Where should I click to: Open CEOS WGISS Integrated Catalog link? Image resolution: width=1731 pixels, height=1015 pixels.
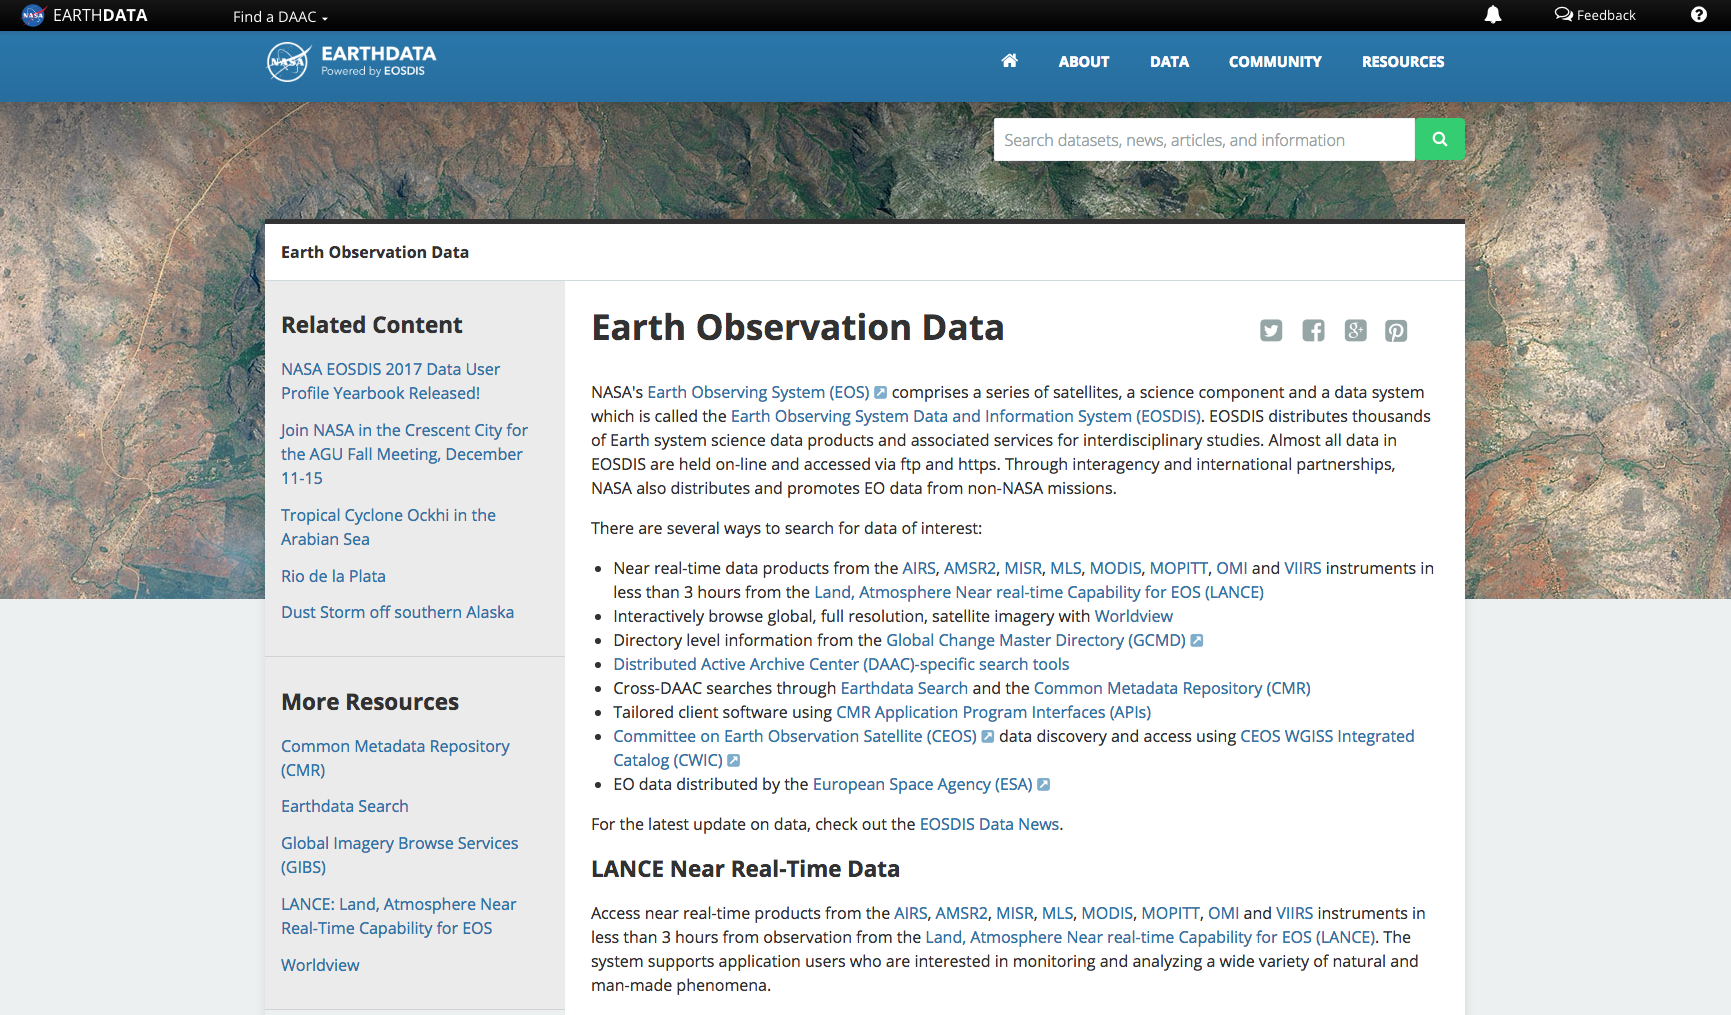pyautogui.click(x=1327, y=736)
